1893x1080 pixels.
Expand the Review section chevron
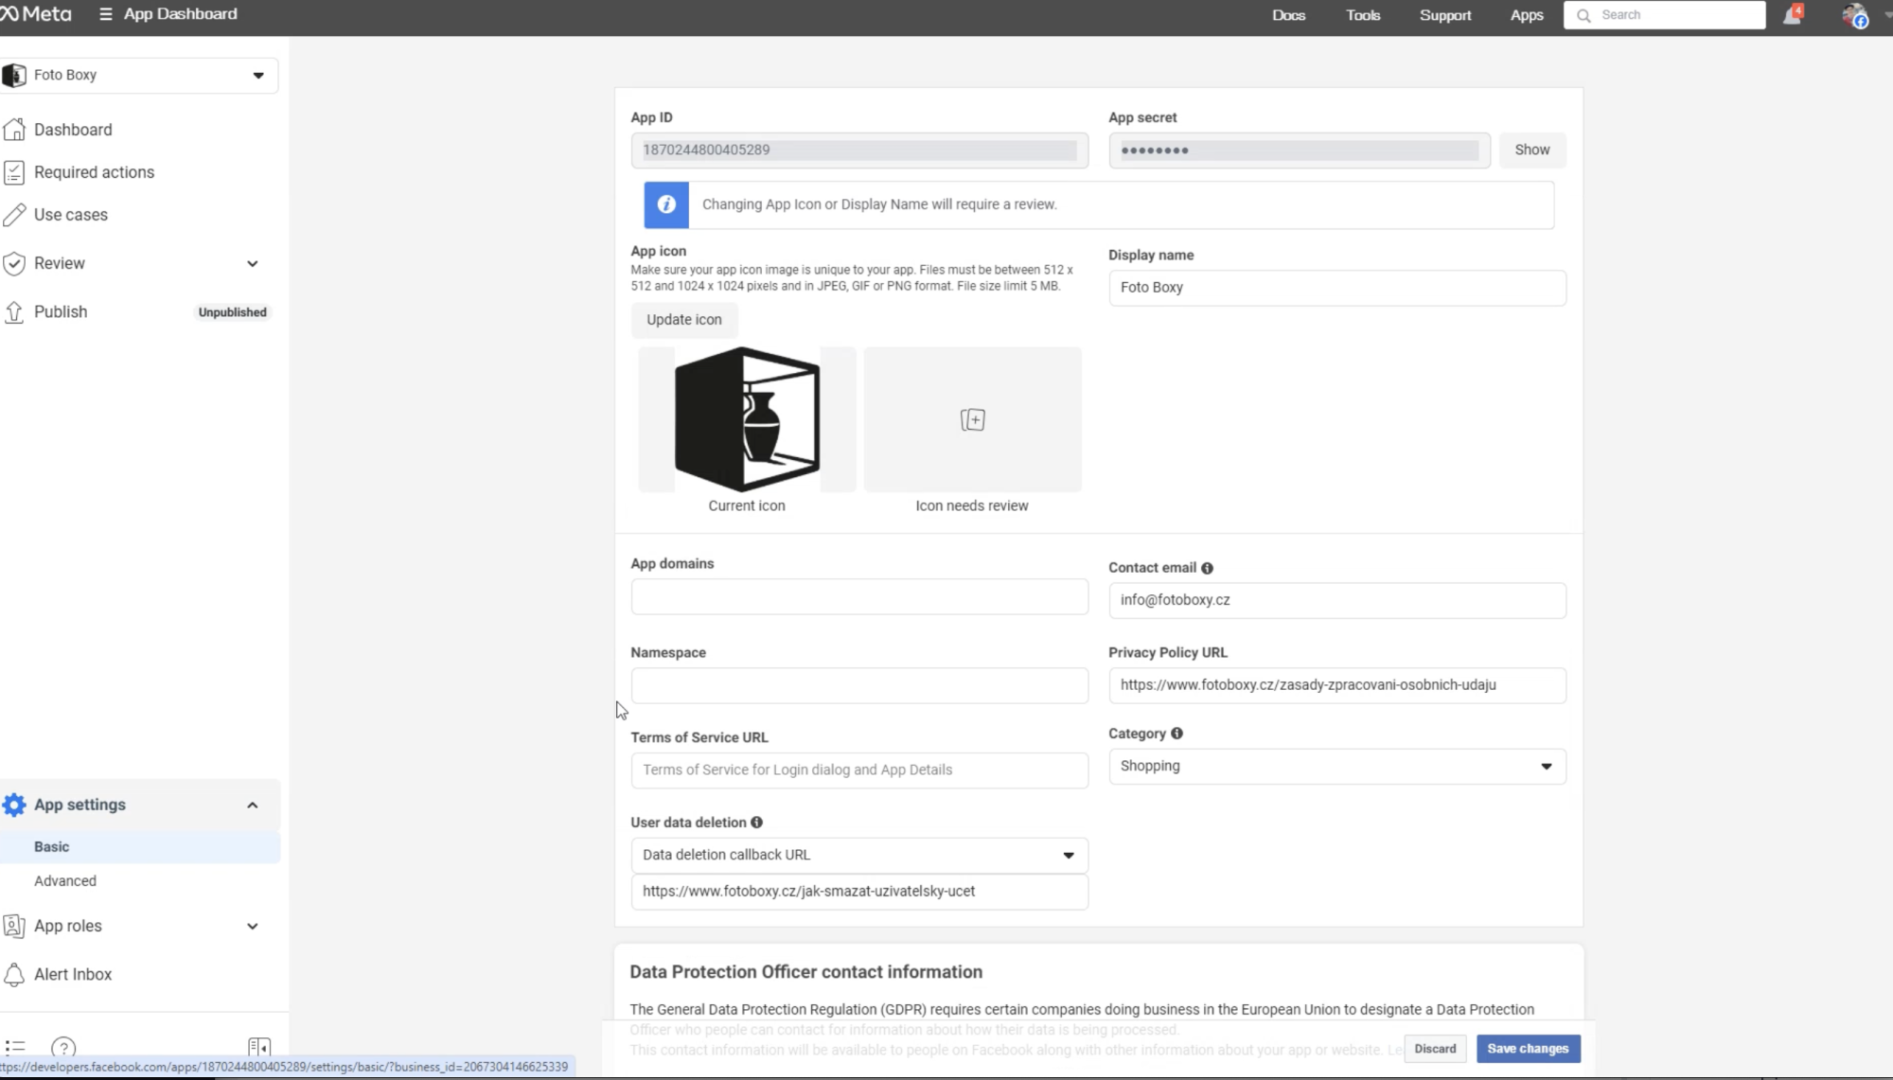(x=252, y=264)
